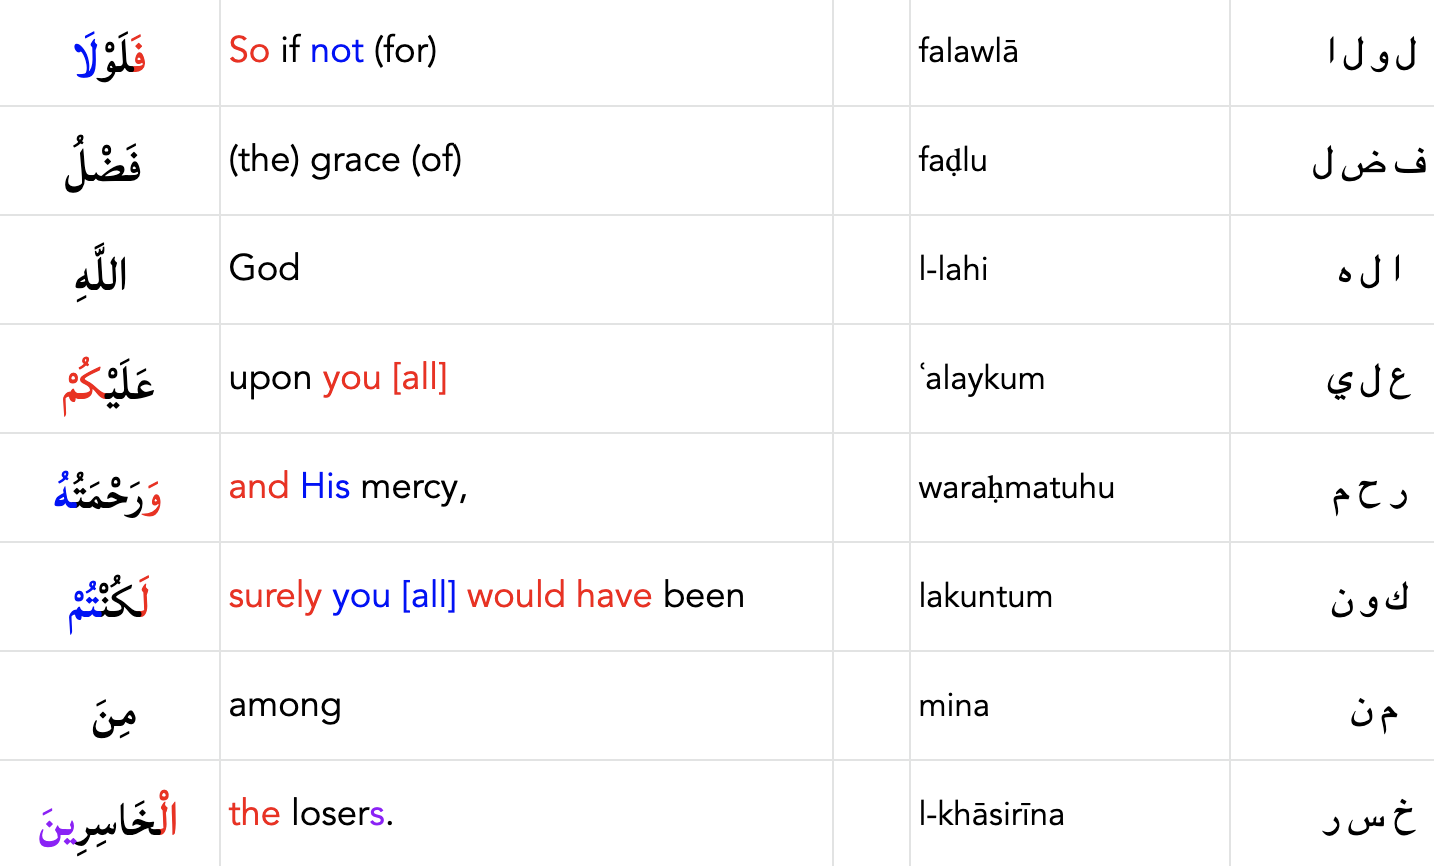Select 'surely you [all] would have been' text
Image resolution: width=1434 pixels, height=866 pixels.
(486, 596)
